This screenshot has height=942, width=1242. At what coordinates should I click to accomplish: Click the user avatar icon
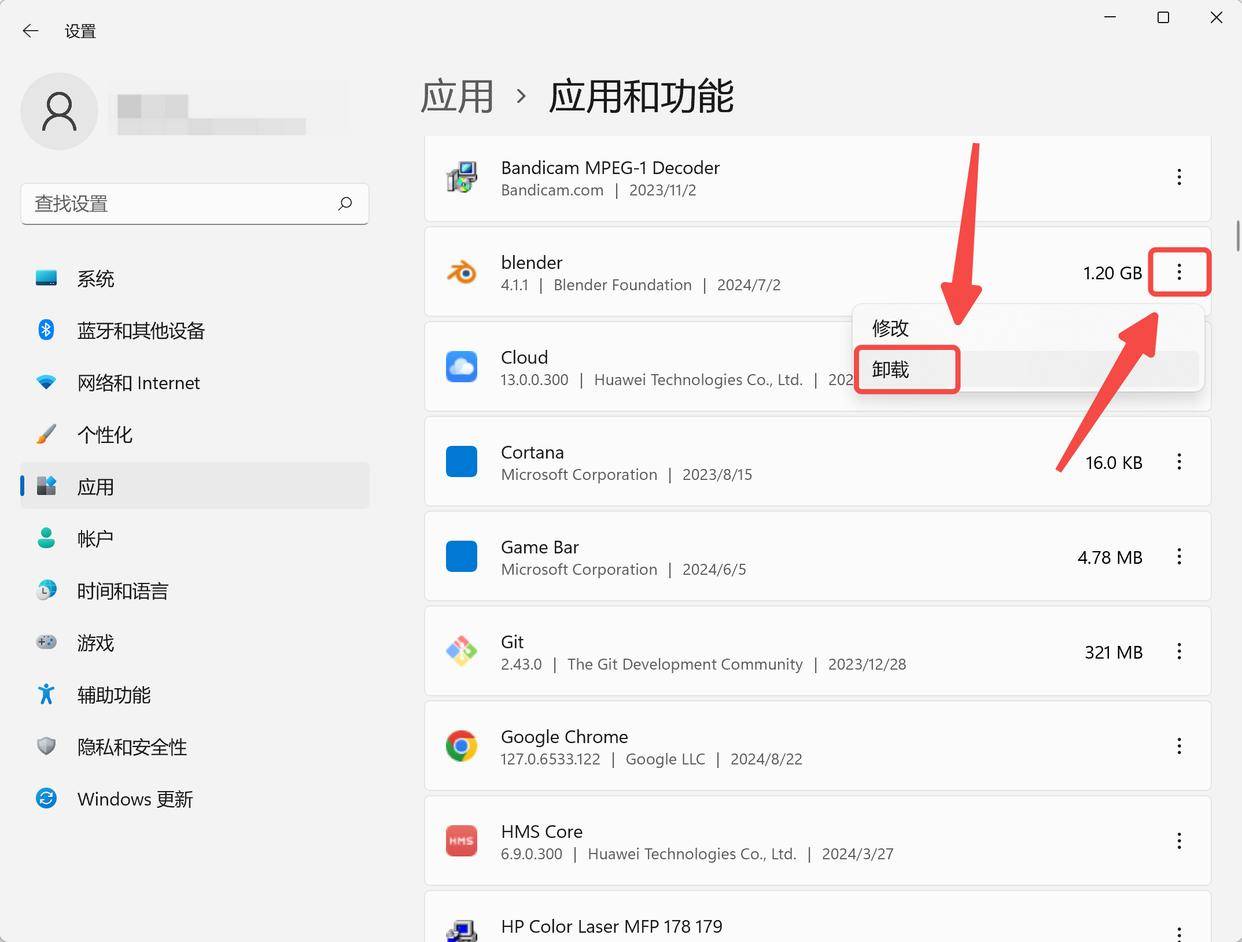(x=59, y=111)
